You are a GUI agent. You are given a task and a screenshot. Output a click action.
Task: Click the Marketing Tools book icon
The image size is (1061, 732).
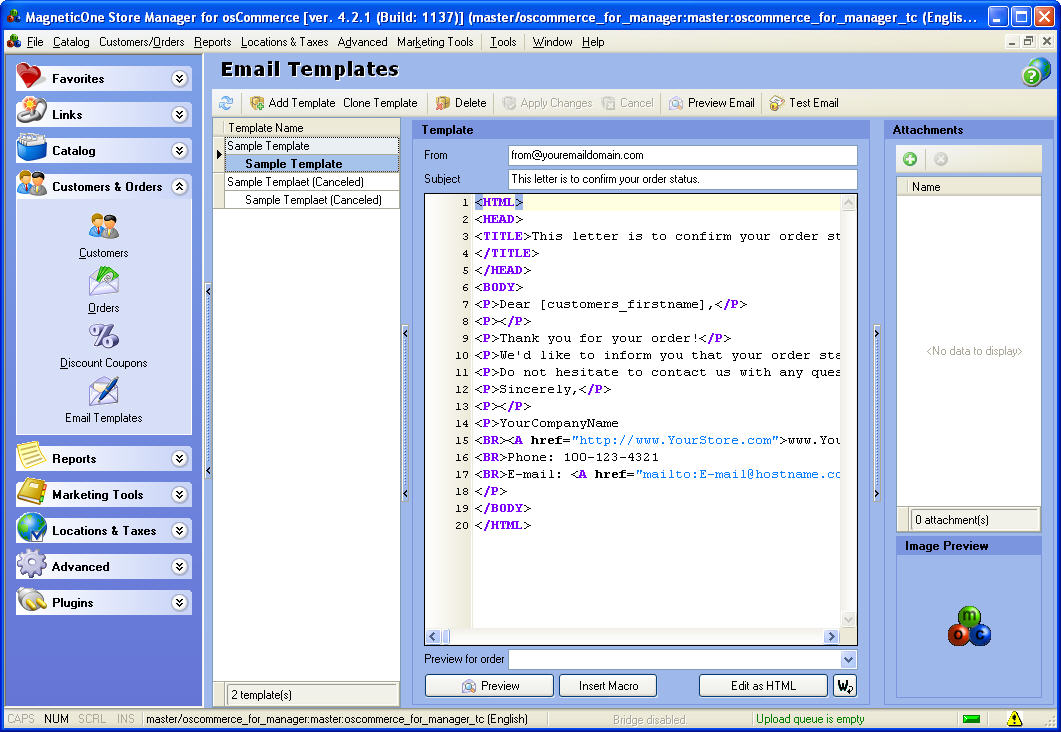pos(31,492)
